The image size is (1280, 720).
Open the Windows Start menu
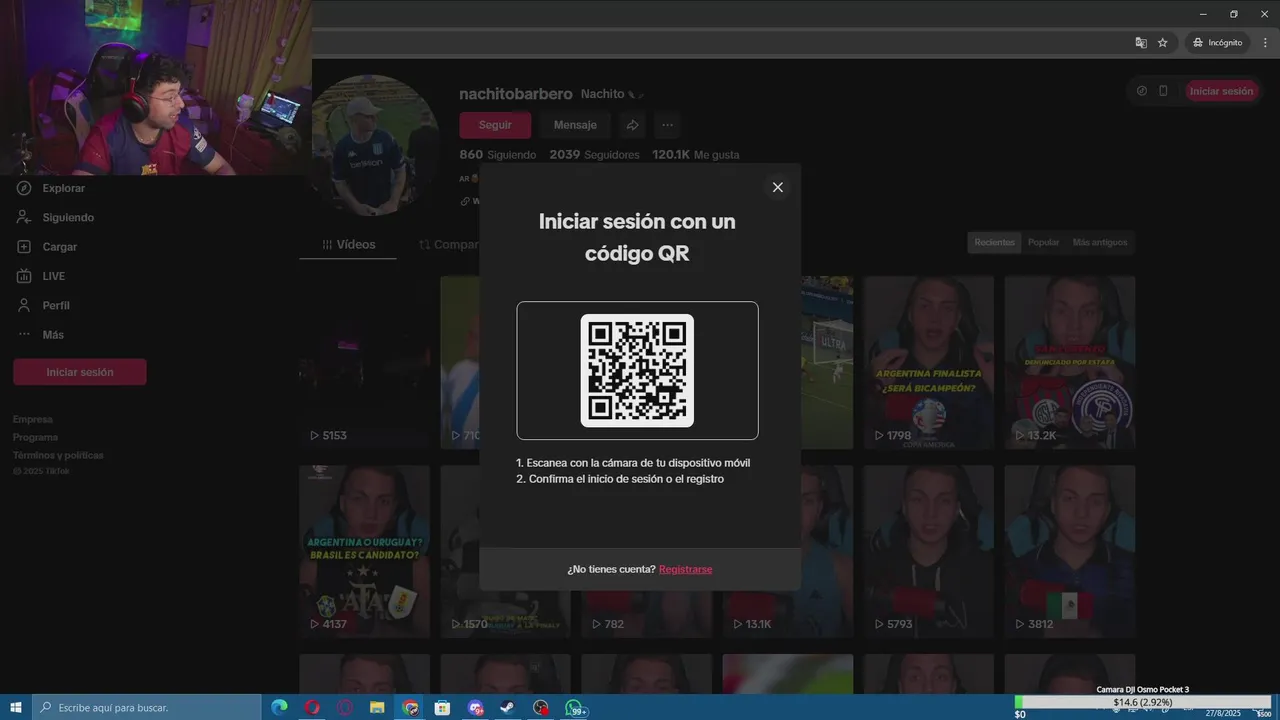(16, 707)
